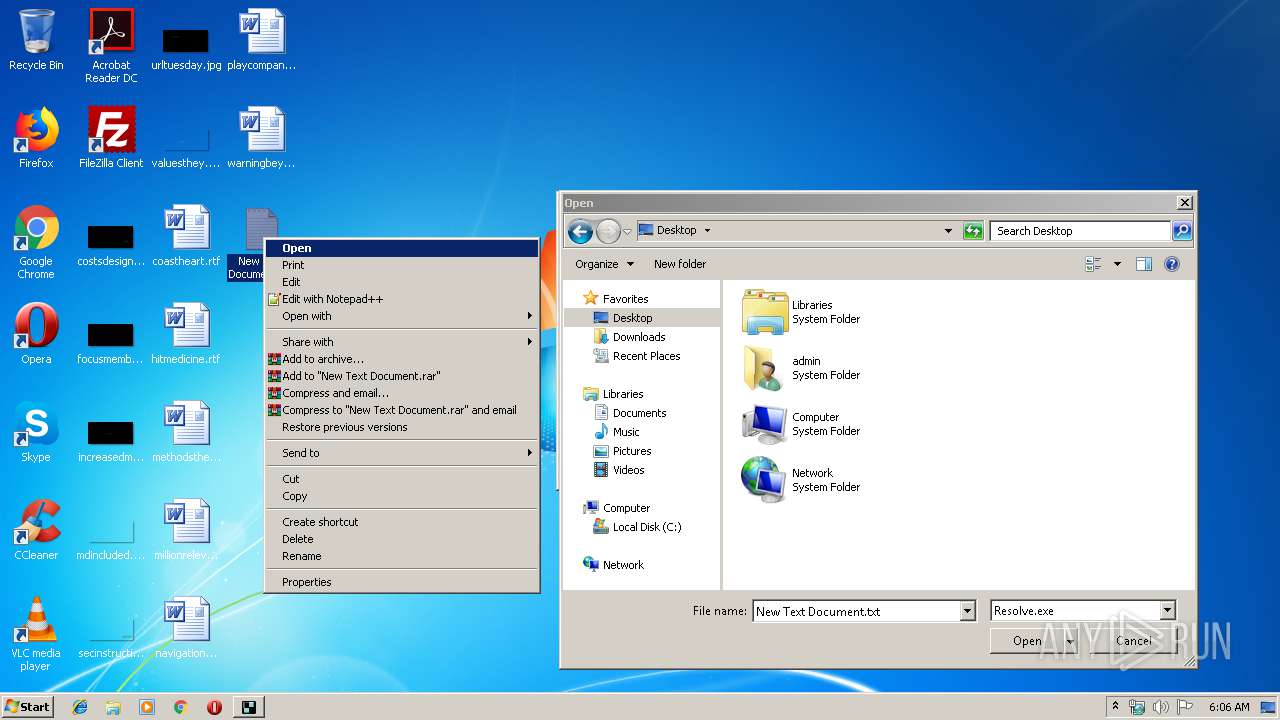This screenshot has width=1280, height=720.
Task: Open the Organize dropdown menu
Action: 604,264
